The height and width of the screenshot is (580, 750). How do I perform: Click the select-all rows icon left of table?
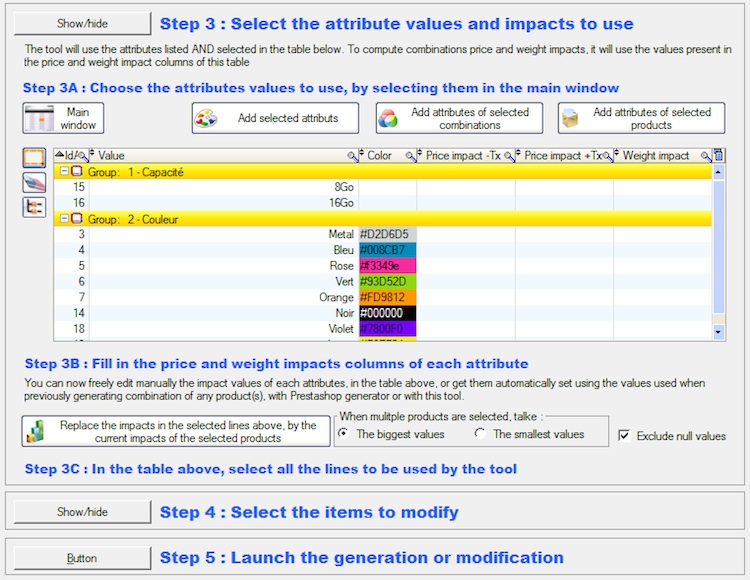tap(34, 158)
